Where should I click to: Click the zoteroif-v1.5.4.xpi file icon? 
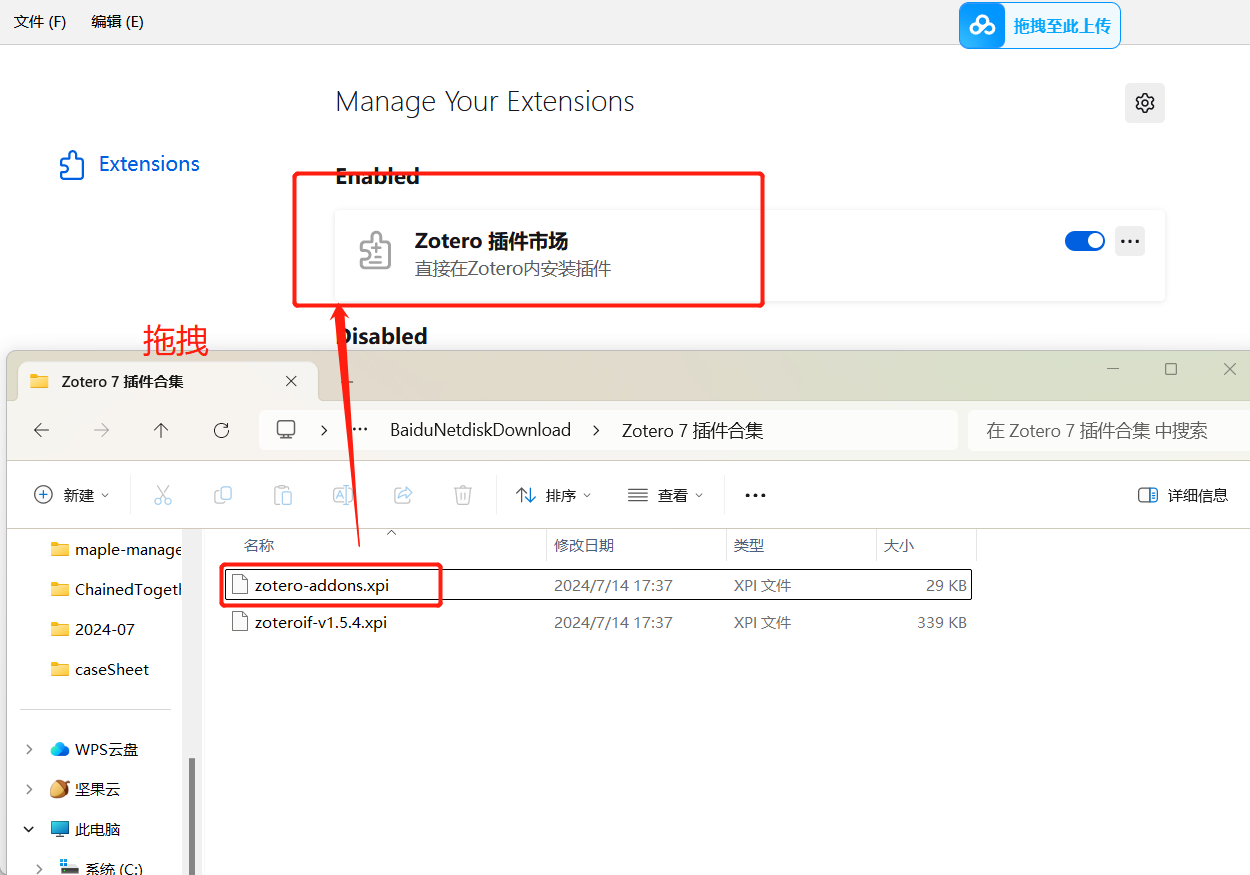click(x=239, y=622)
